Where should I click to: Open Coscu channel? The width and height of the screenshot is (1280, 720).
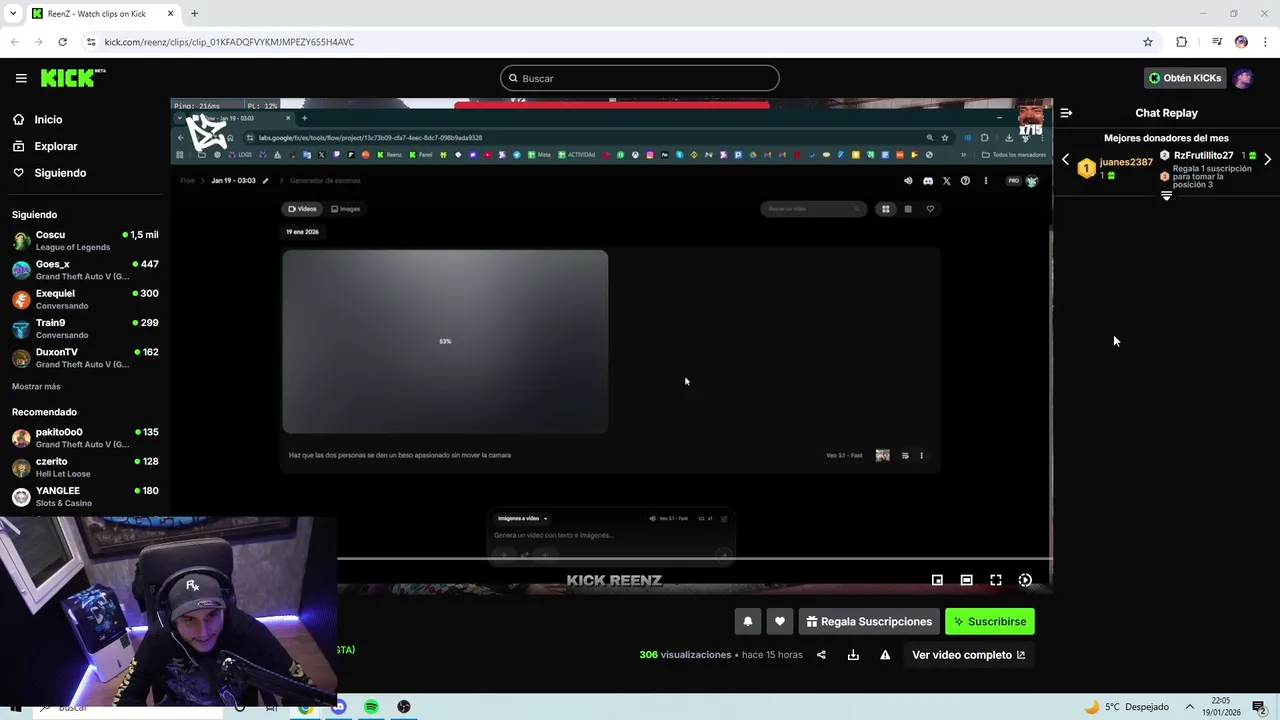tap(85, 241)
